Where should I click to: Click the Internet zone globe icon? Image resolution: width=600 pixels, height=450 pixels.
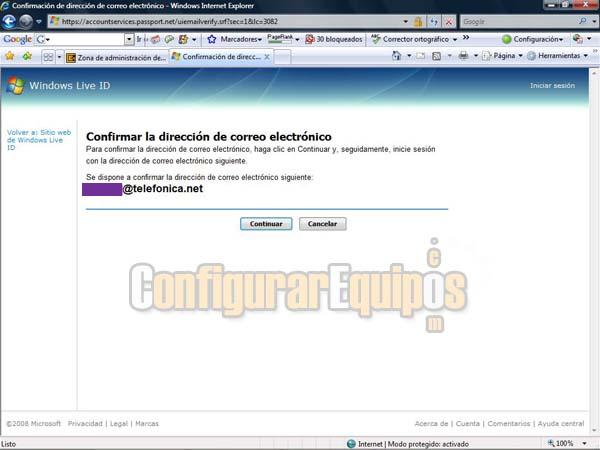click(351, 444)
